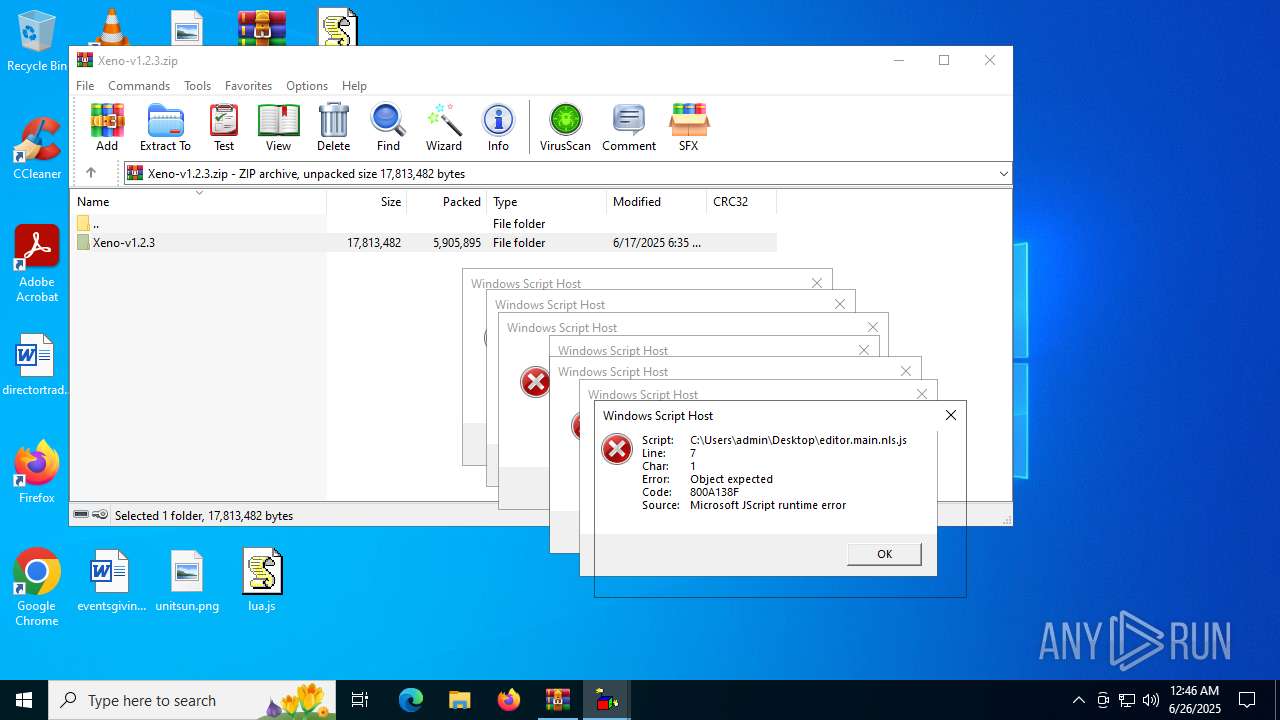Click the SFX toolbar icon

pos(688,127)
